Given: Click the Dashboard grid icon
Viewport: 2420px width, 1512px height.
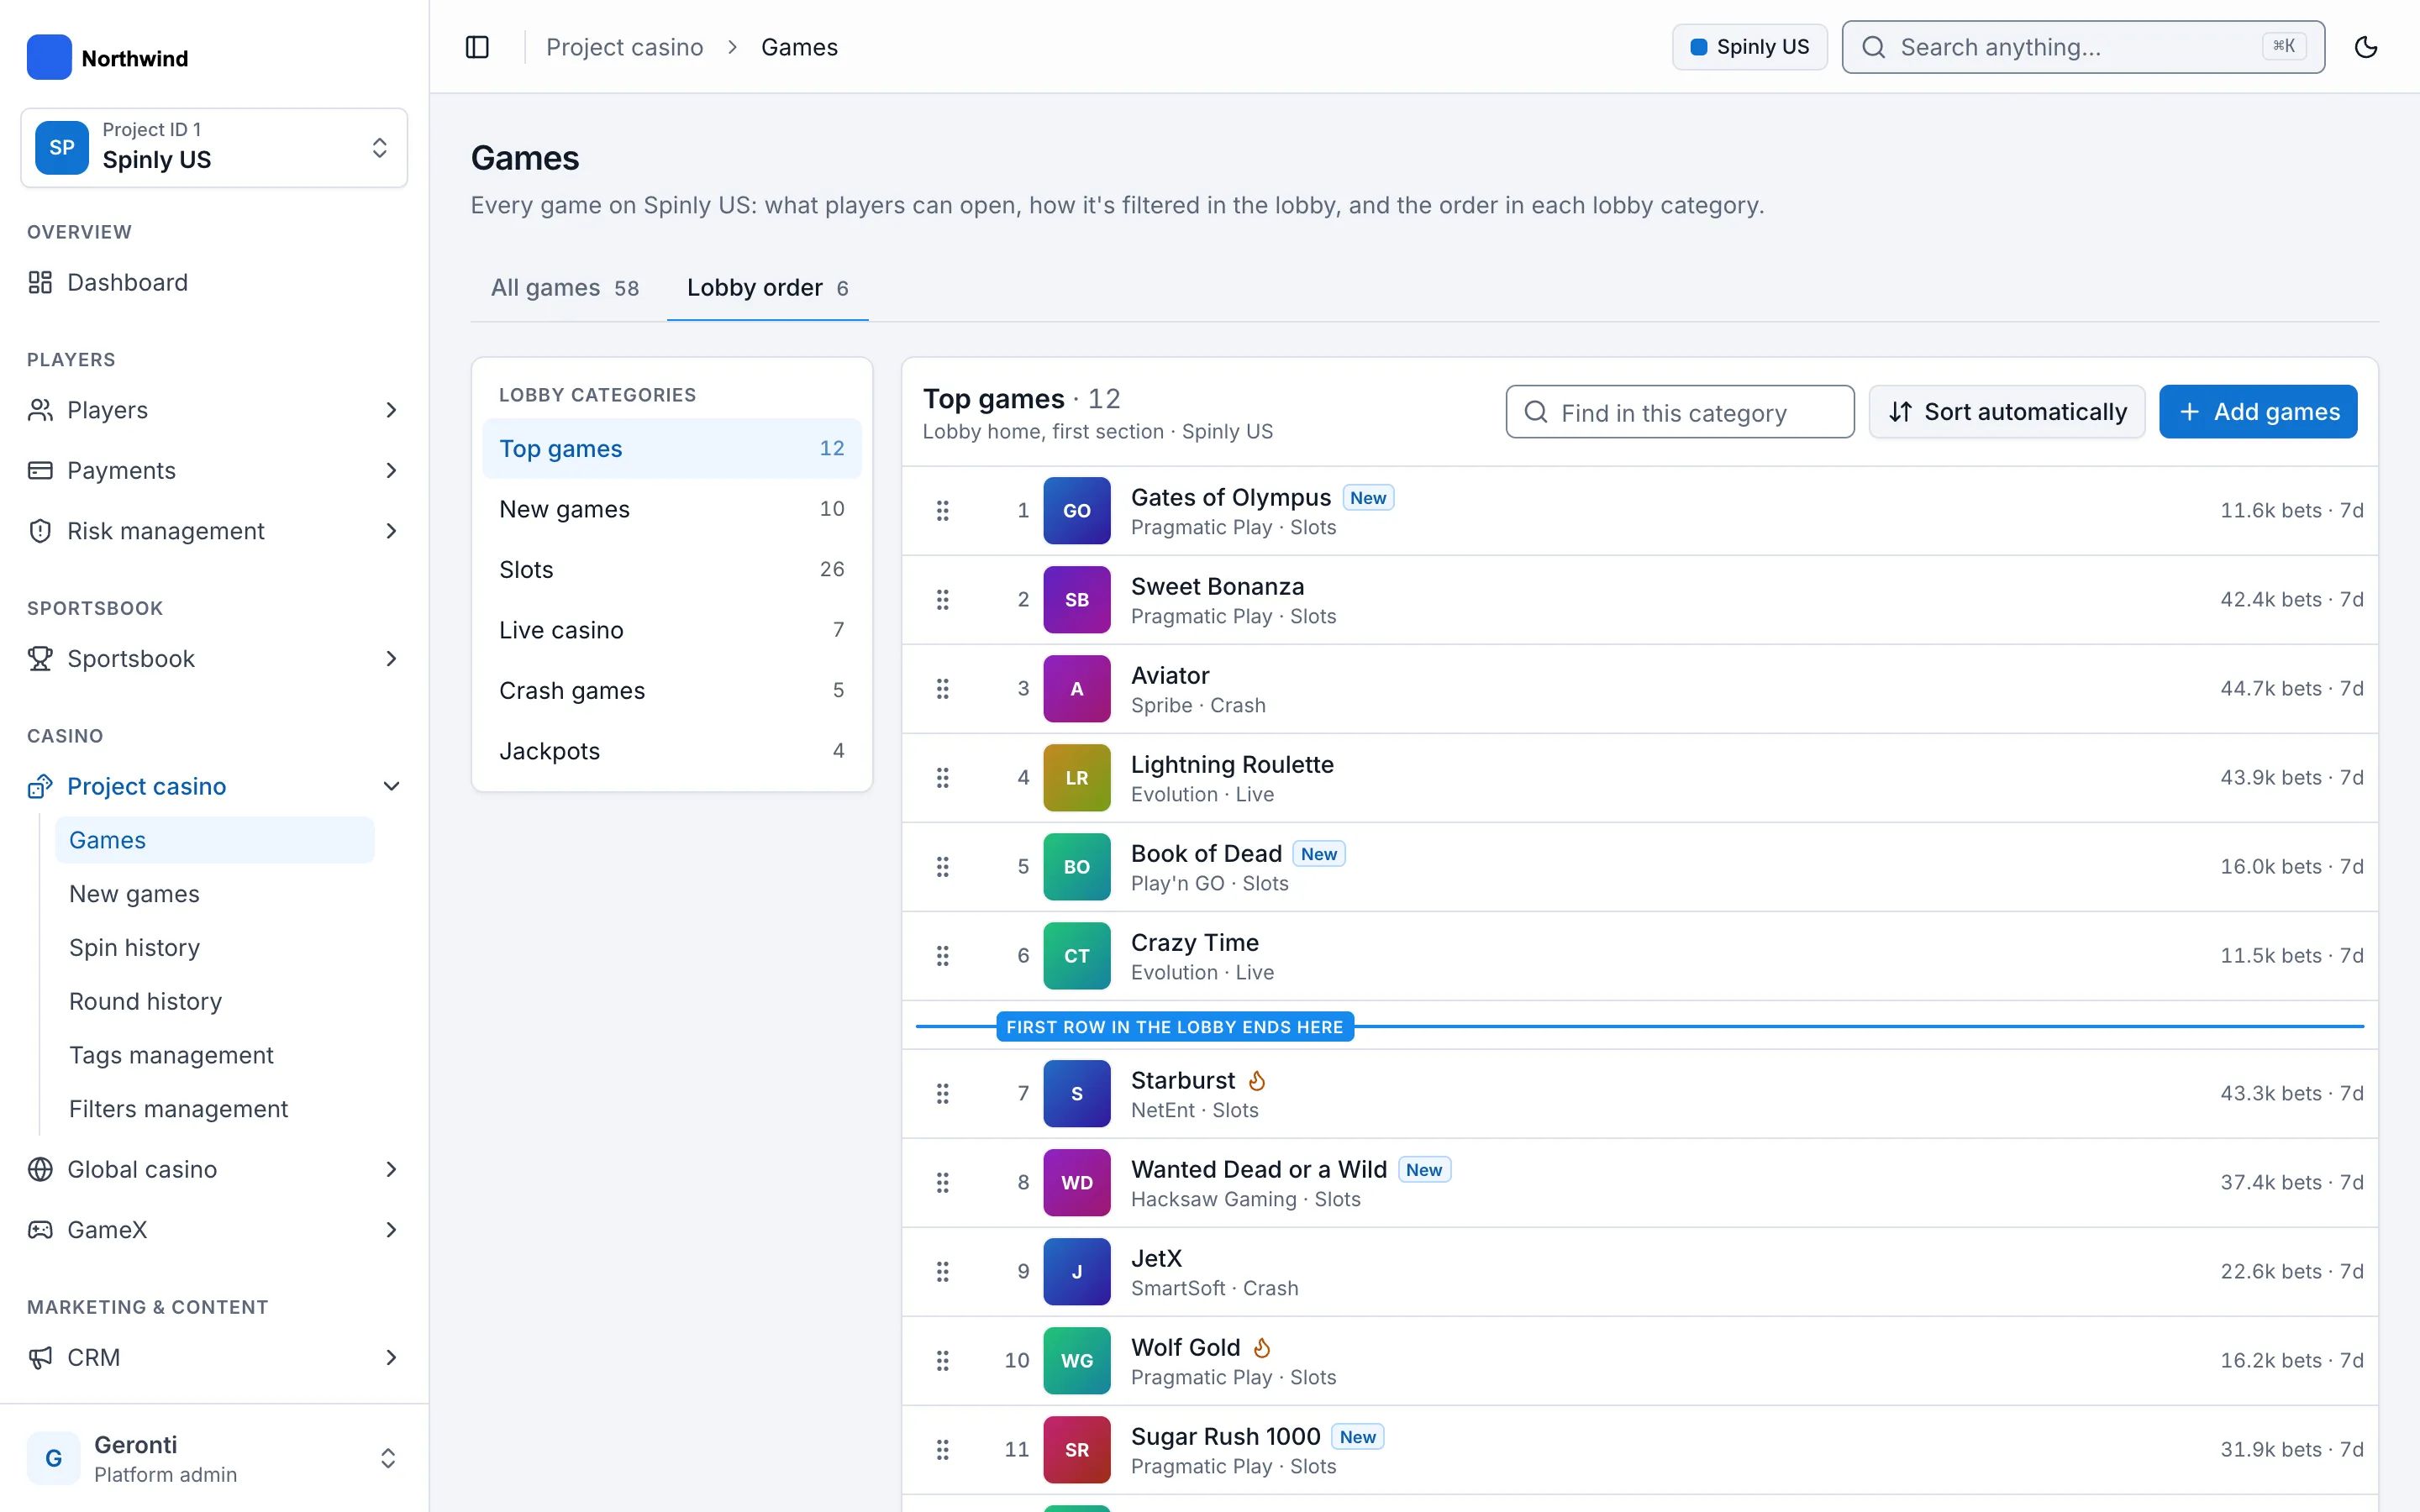Looking at the screenshot, I should point(40,283).
